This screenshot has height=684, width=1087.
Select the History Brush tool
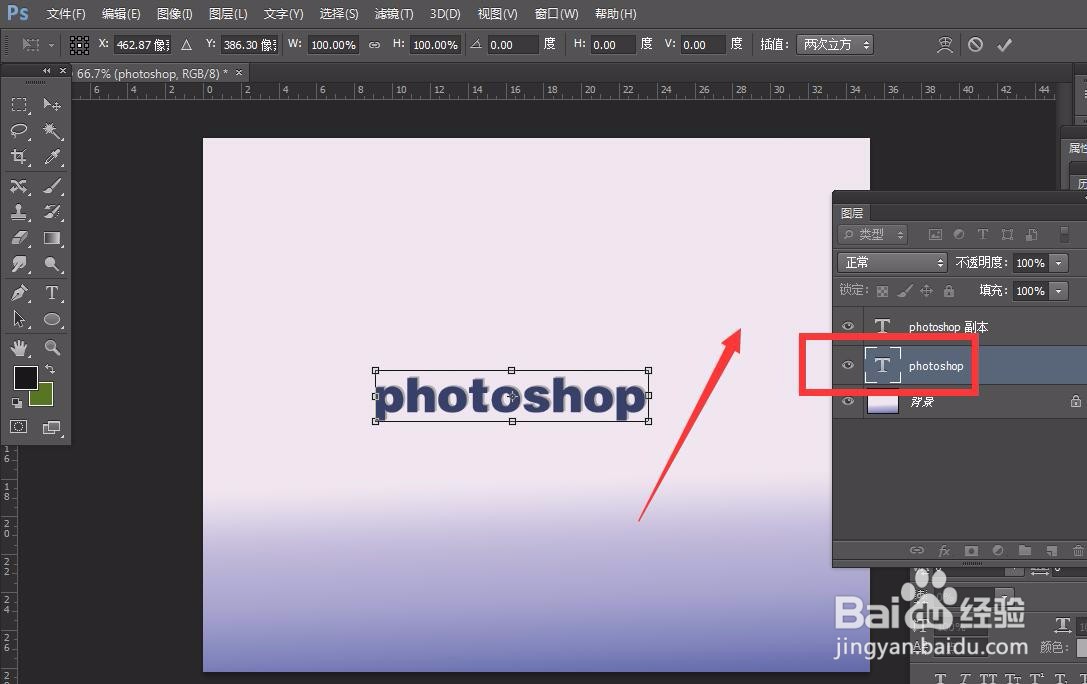52,211
